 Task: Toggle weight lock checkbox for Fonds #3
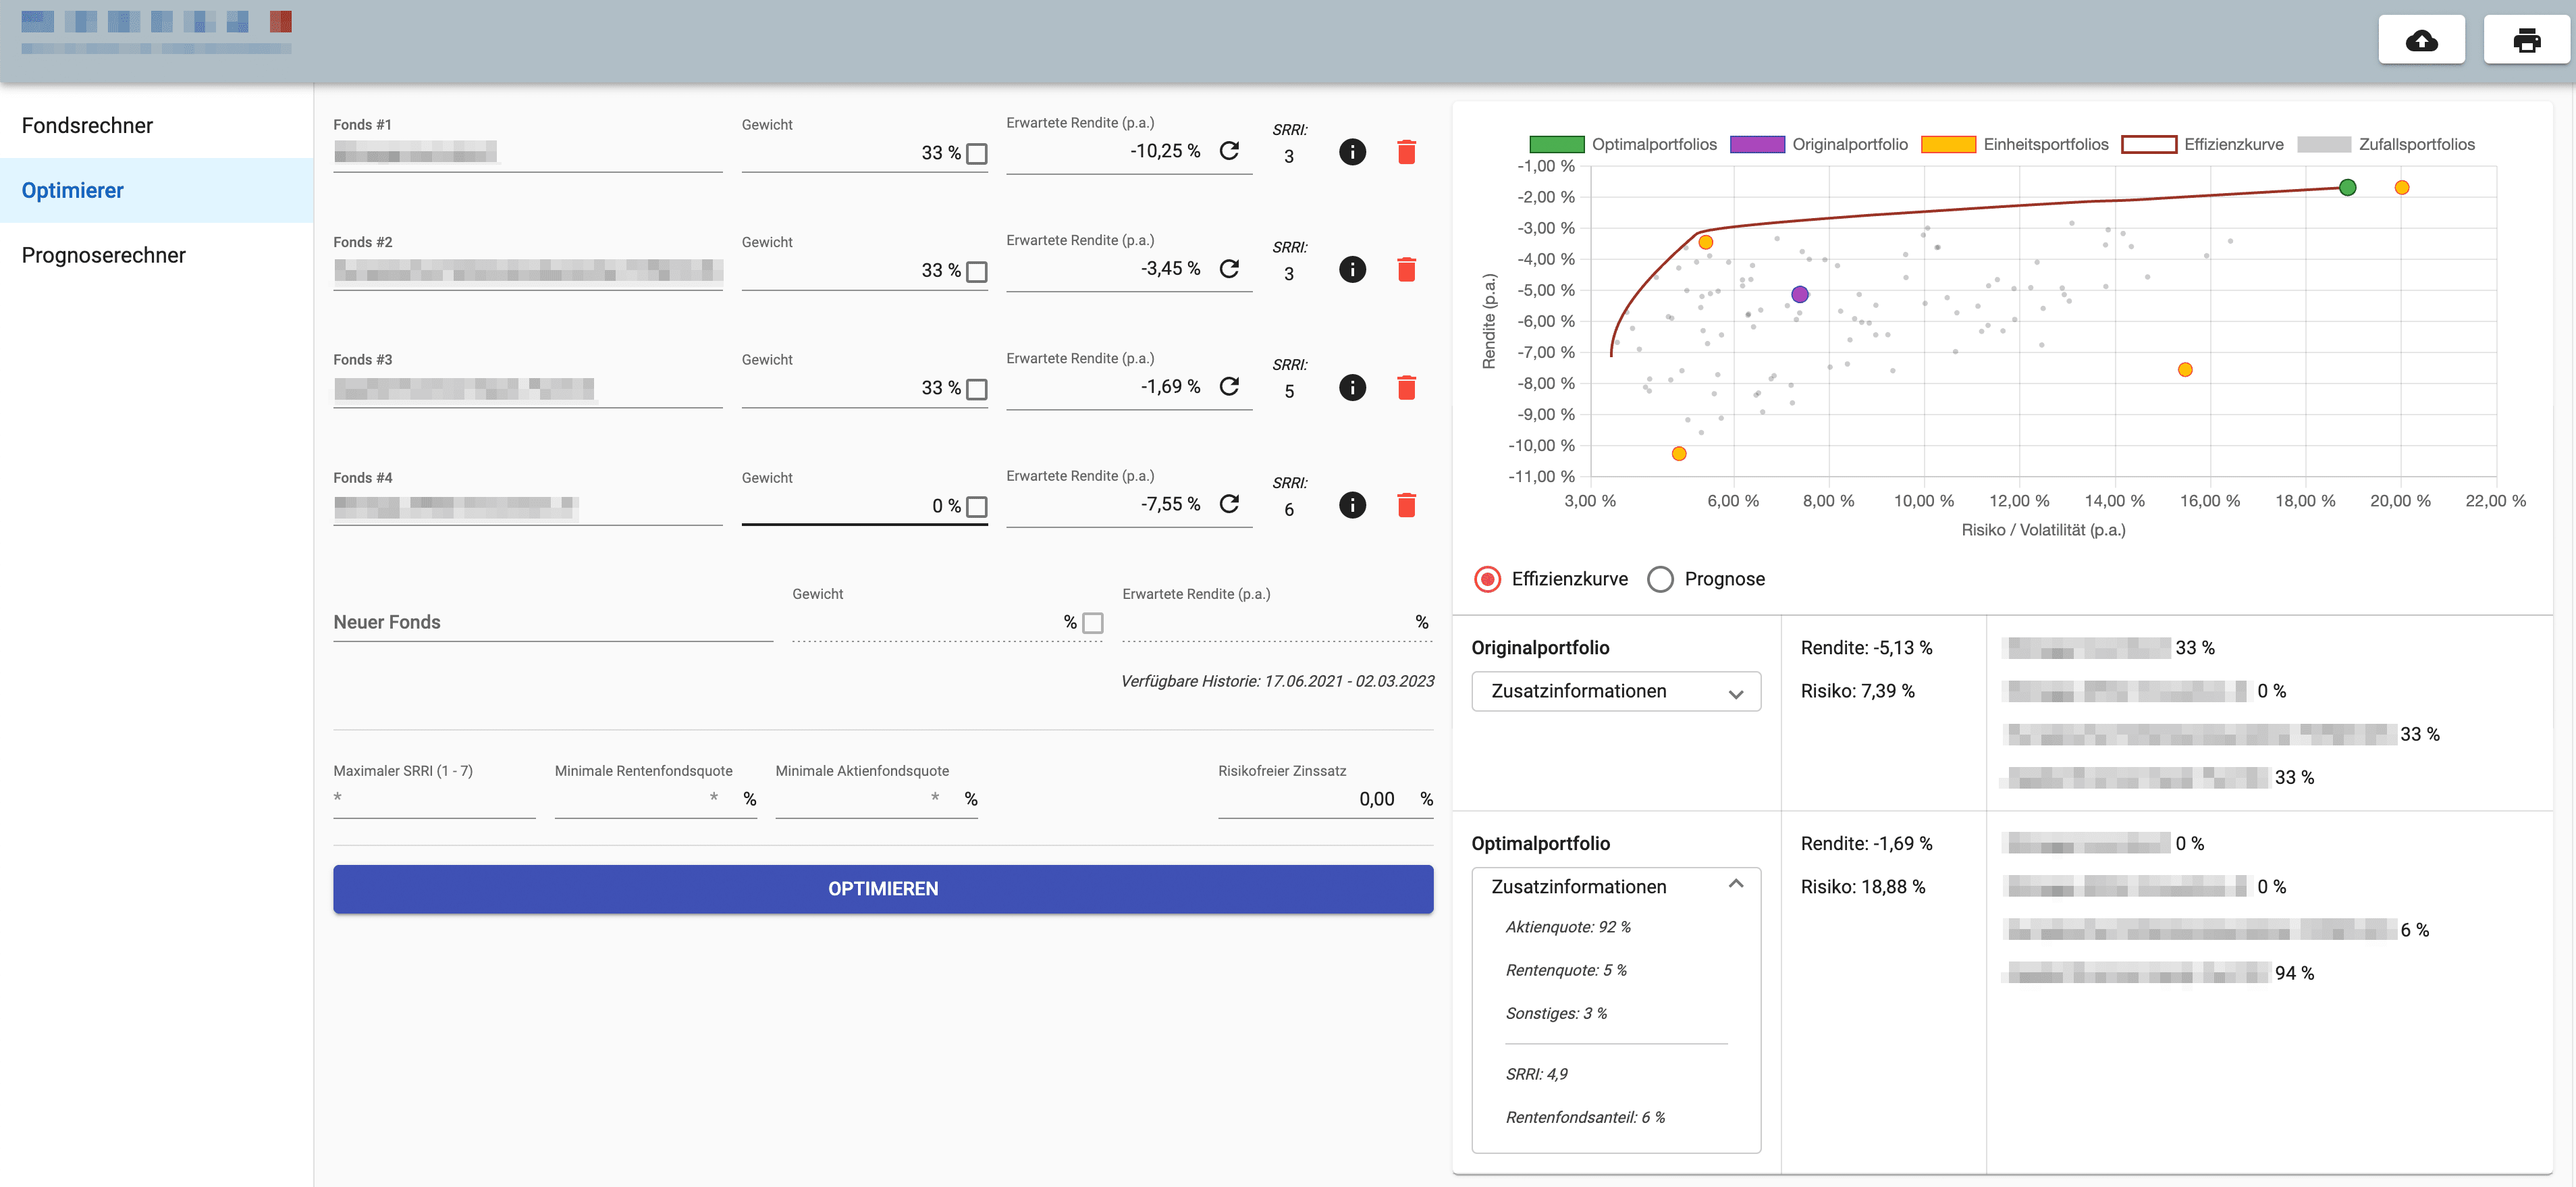pos(977,389)
